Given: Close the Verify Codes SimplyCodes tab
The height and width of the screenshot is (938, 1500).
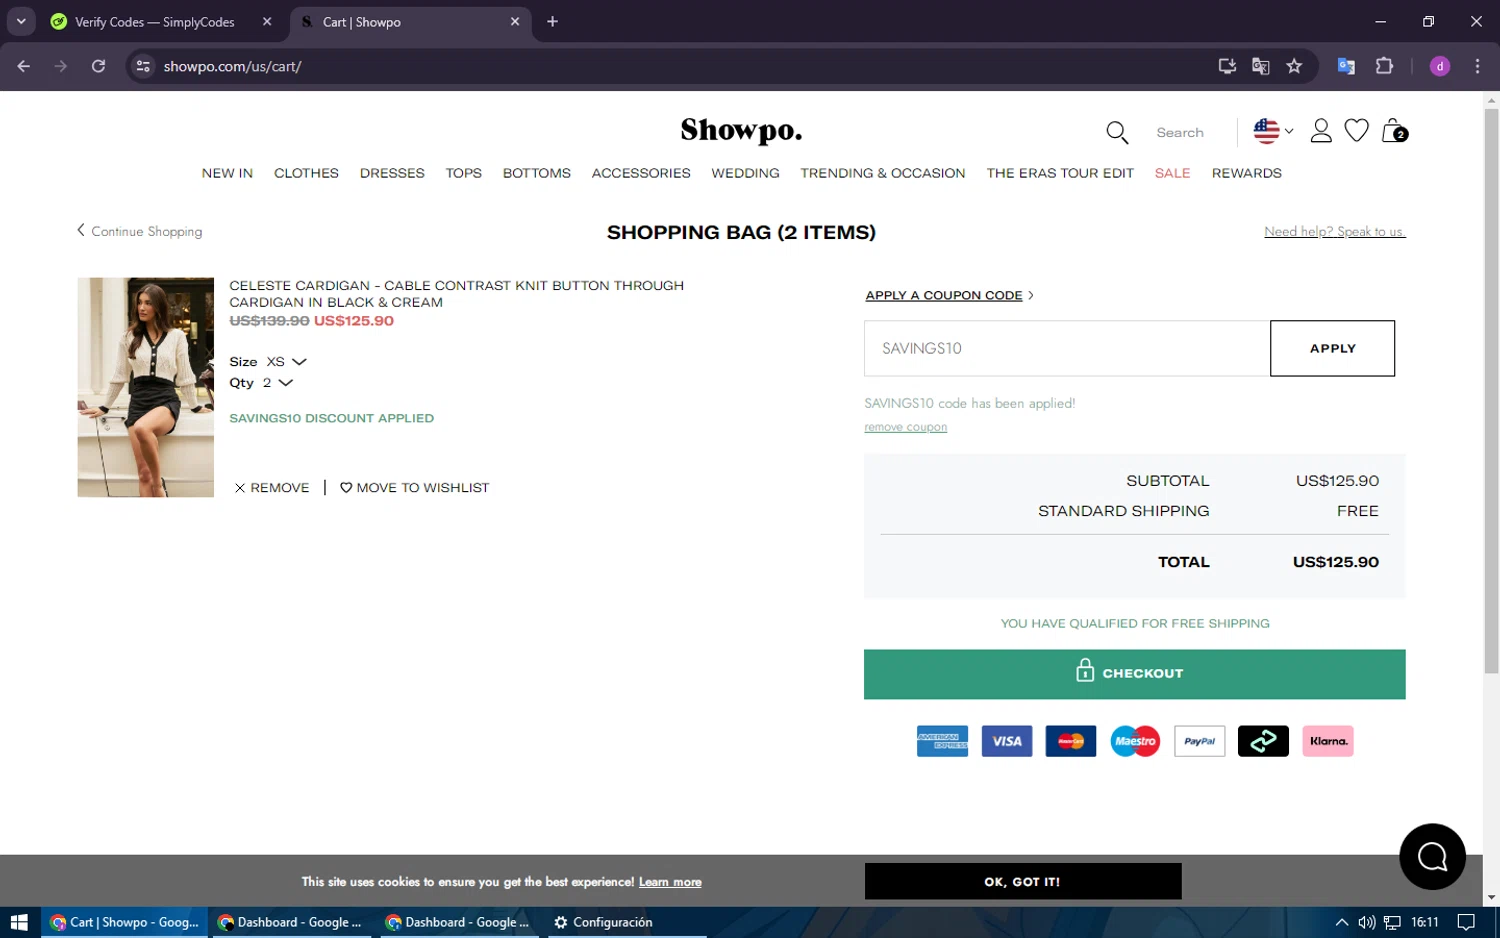Looking at the screenshot, I should click(x=267, y=21).
